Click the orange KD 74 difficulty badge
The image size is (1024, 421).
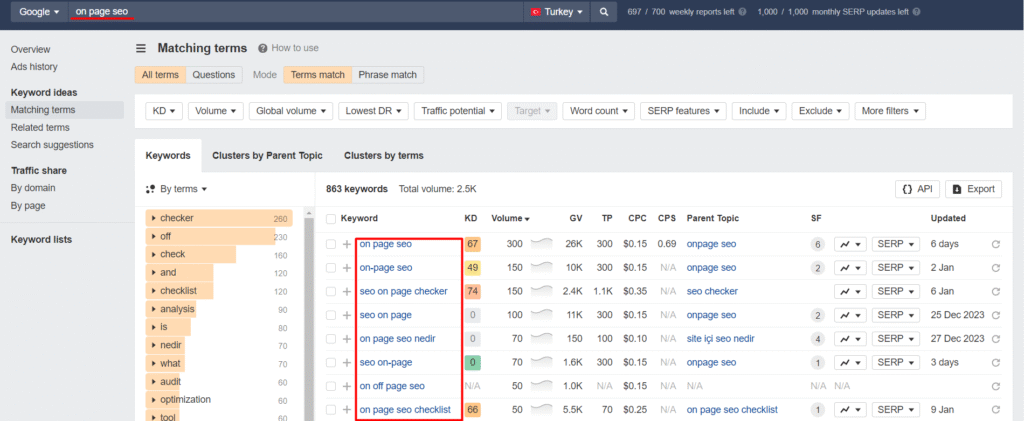(x=472, y=292)
